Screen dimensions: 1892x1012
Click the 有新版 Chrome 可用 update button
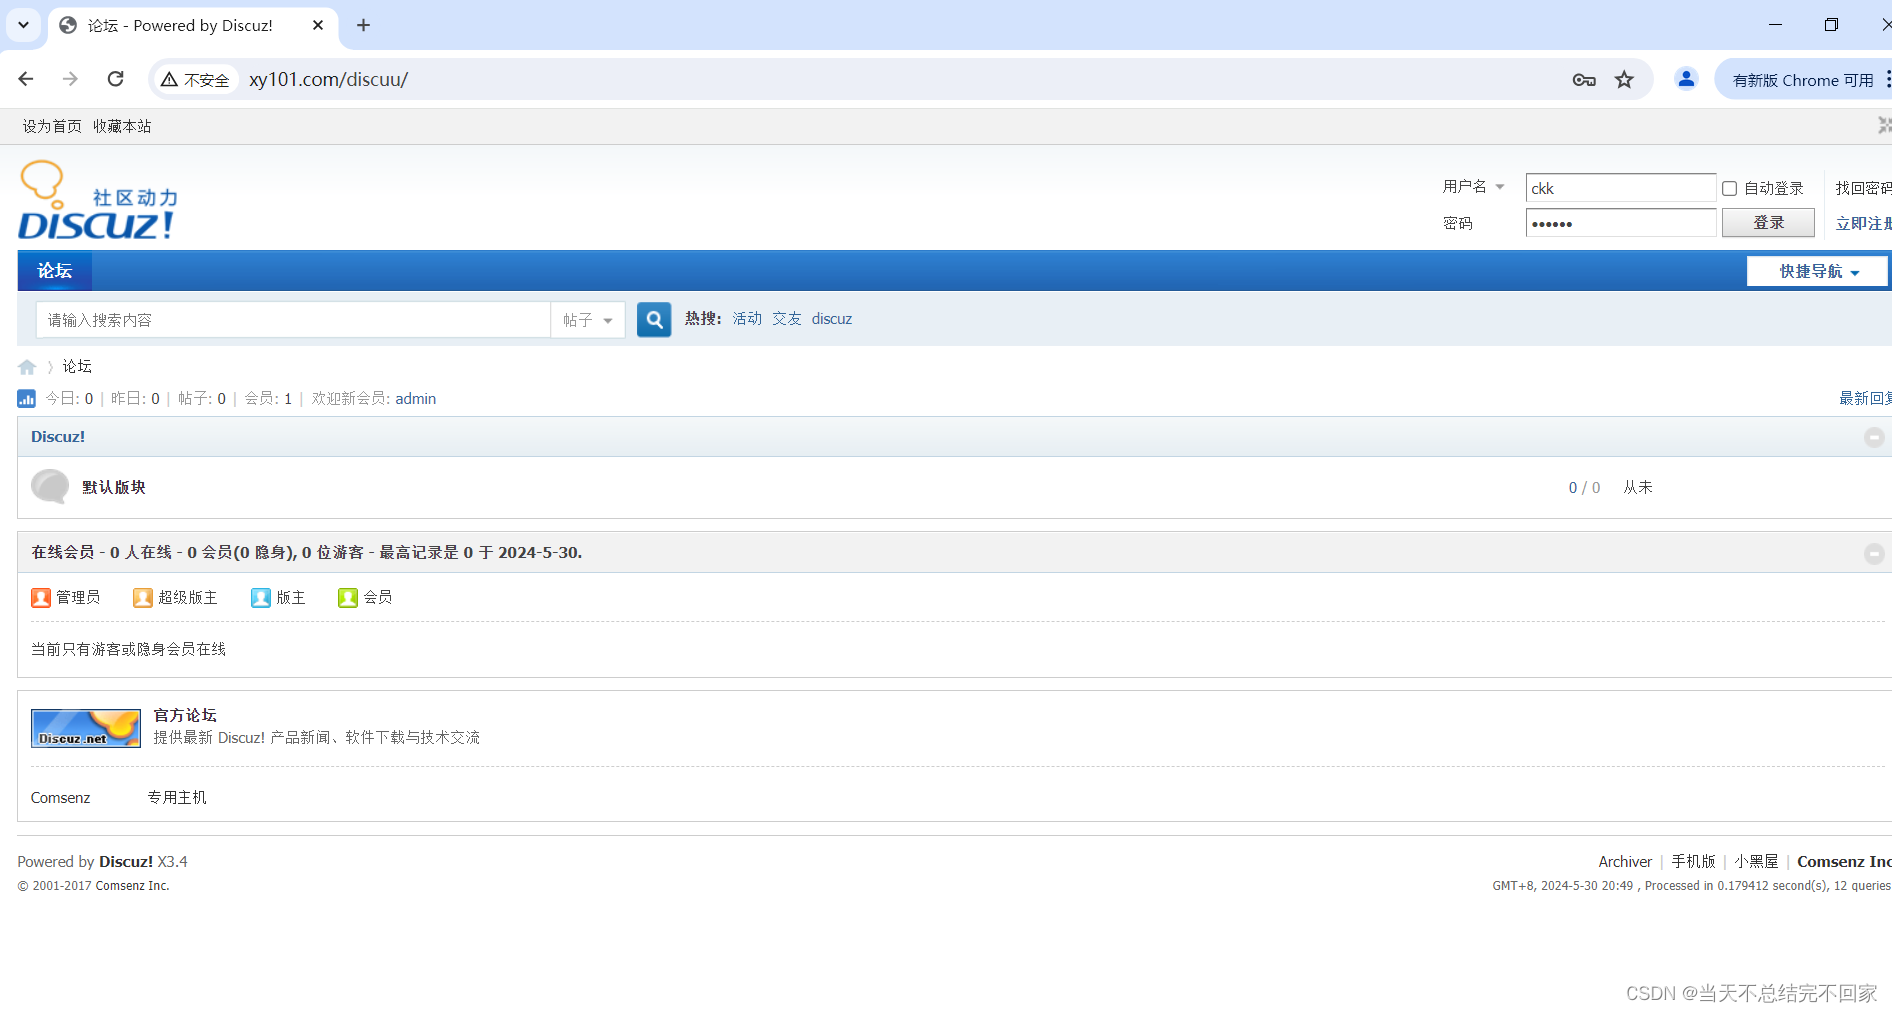(1803, 80)
